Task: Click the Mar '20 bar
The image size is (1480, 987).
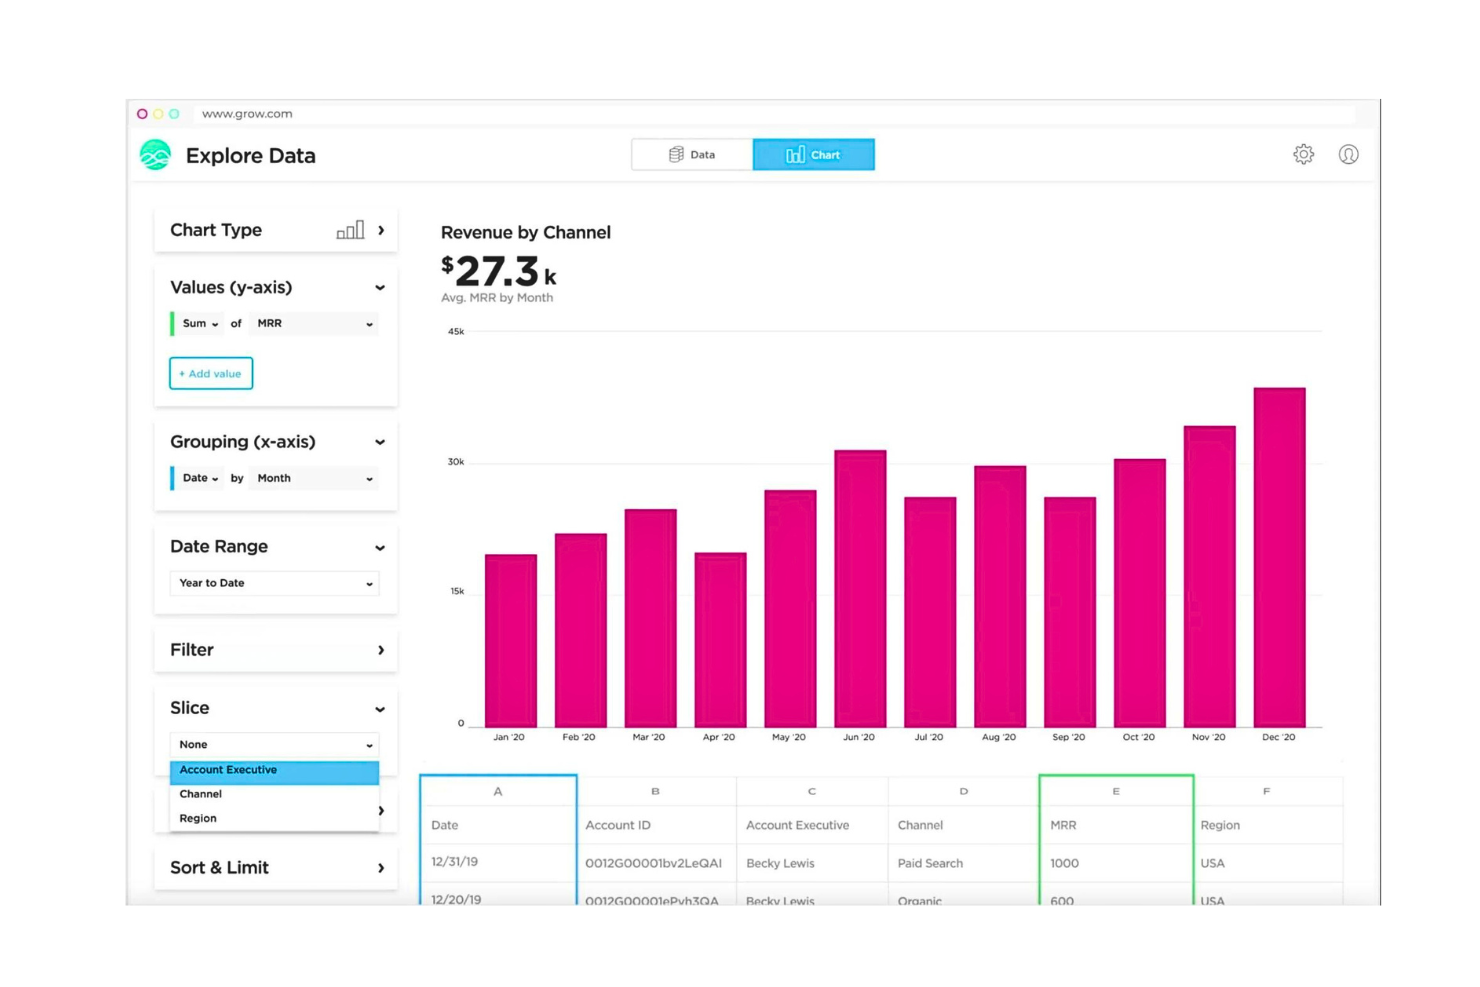Action: tap(651, 618)
